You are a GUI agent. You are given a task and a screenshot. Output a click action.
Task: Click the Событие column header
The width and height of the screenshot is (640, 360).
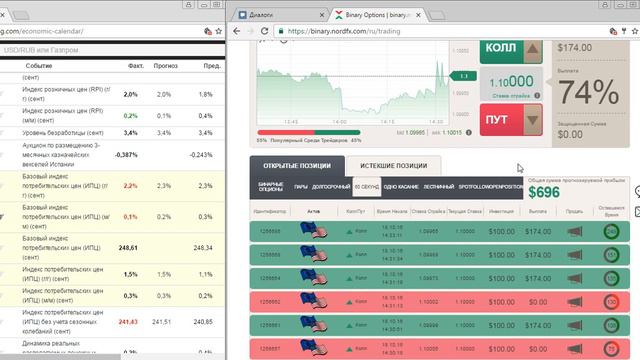tap(39, 66)
